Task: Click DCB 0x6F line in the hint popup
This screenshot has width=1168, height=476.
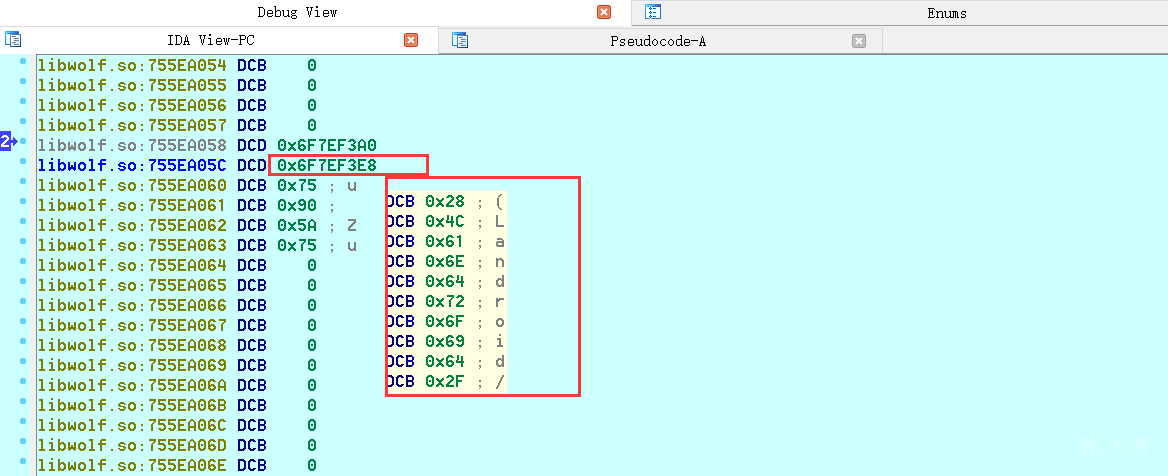Action: pos(446,322)
